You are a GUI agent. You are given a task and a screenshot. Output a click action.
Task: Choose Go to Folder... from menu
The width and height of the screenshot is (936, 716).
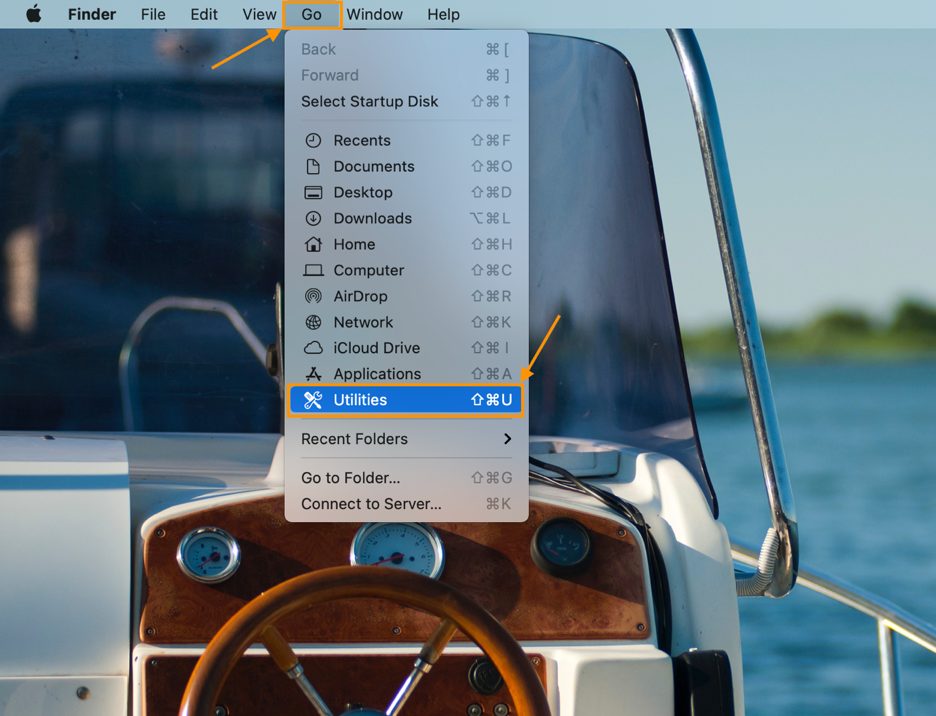pyautogui.click(x=351, y=478)
